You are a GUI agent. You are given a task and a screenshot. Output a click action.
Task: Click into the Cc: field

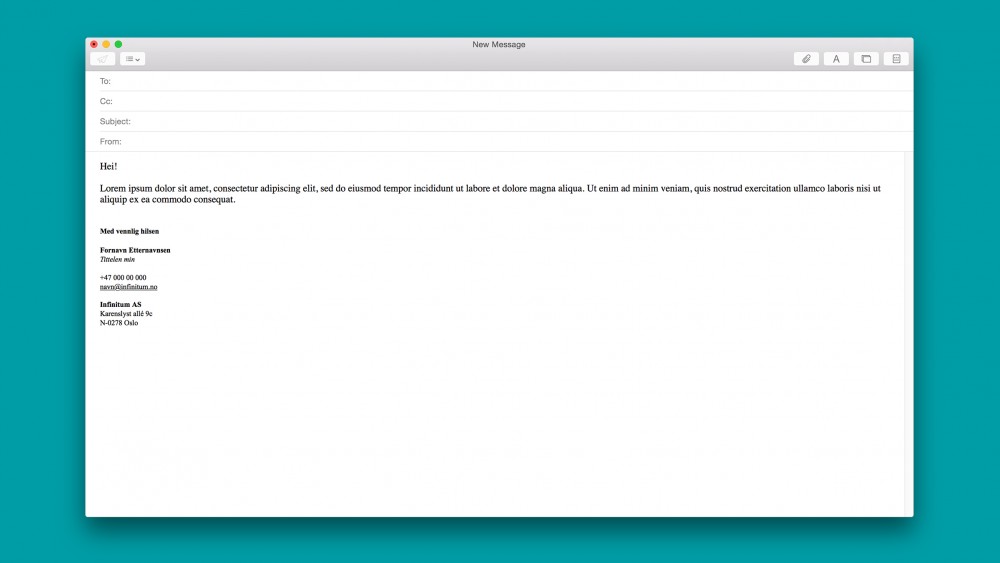[x=500, y=101]
